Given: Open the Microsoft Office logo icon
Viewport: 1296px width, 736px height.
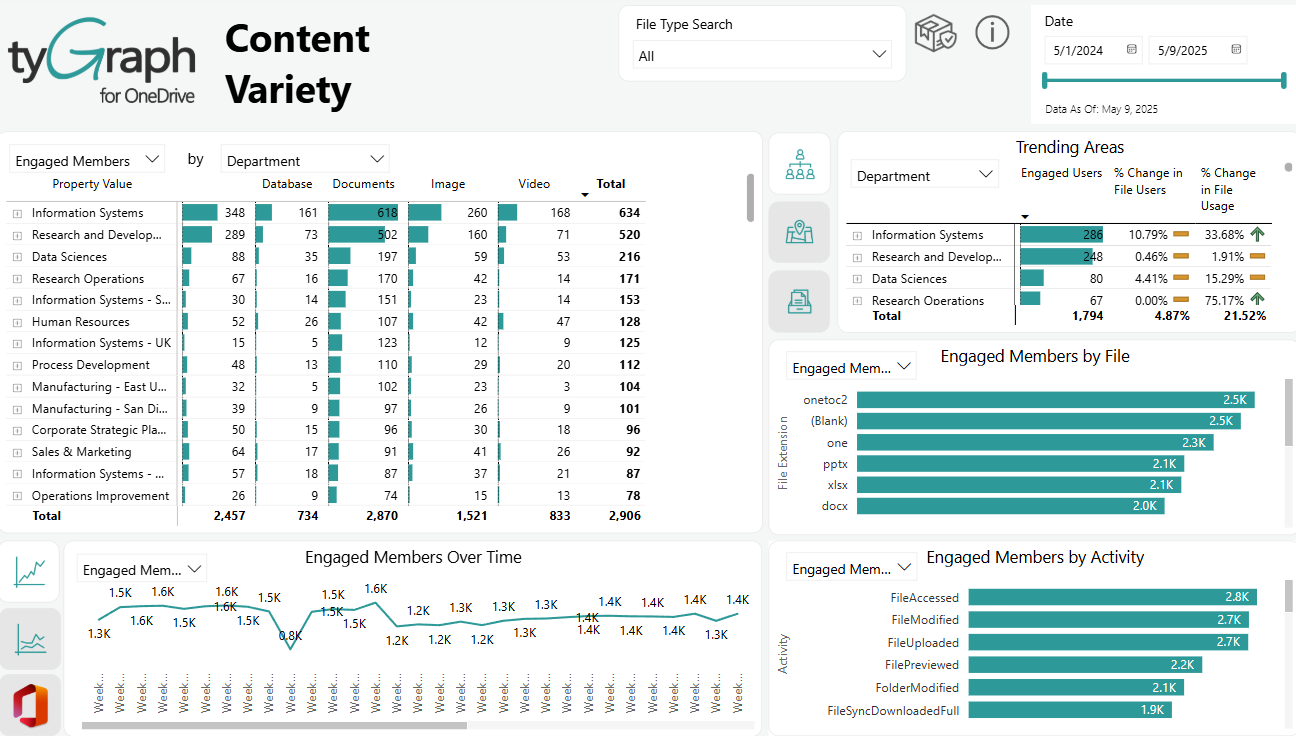Looking at the screenshot, I should coord(30,705).
